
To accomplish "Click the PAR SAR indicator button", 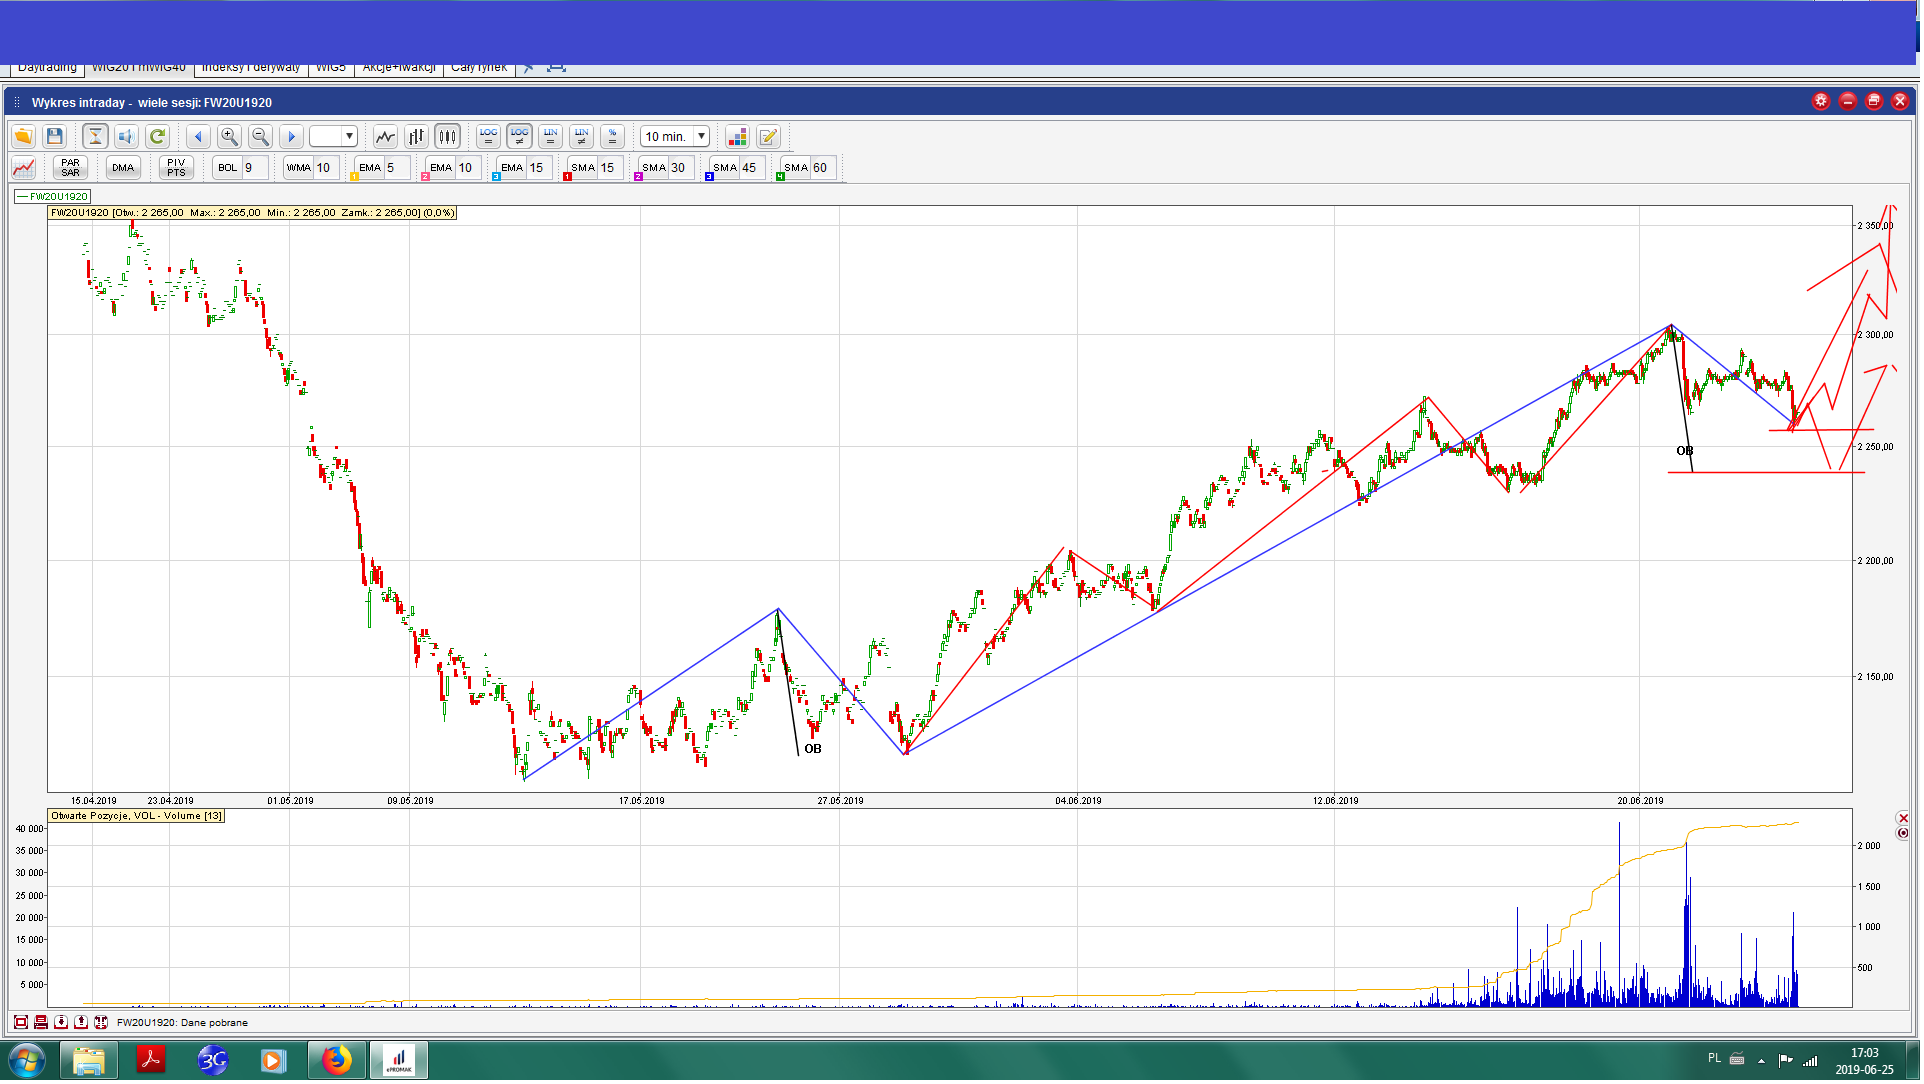I will 70,168.
